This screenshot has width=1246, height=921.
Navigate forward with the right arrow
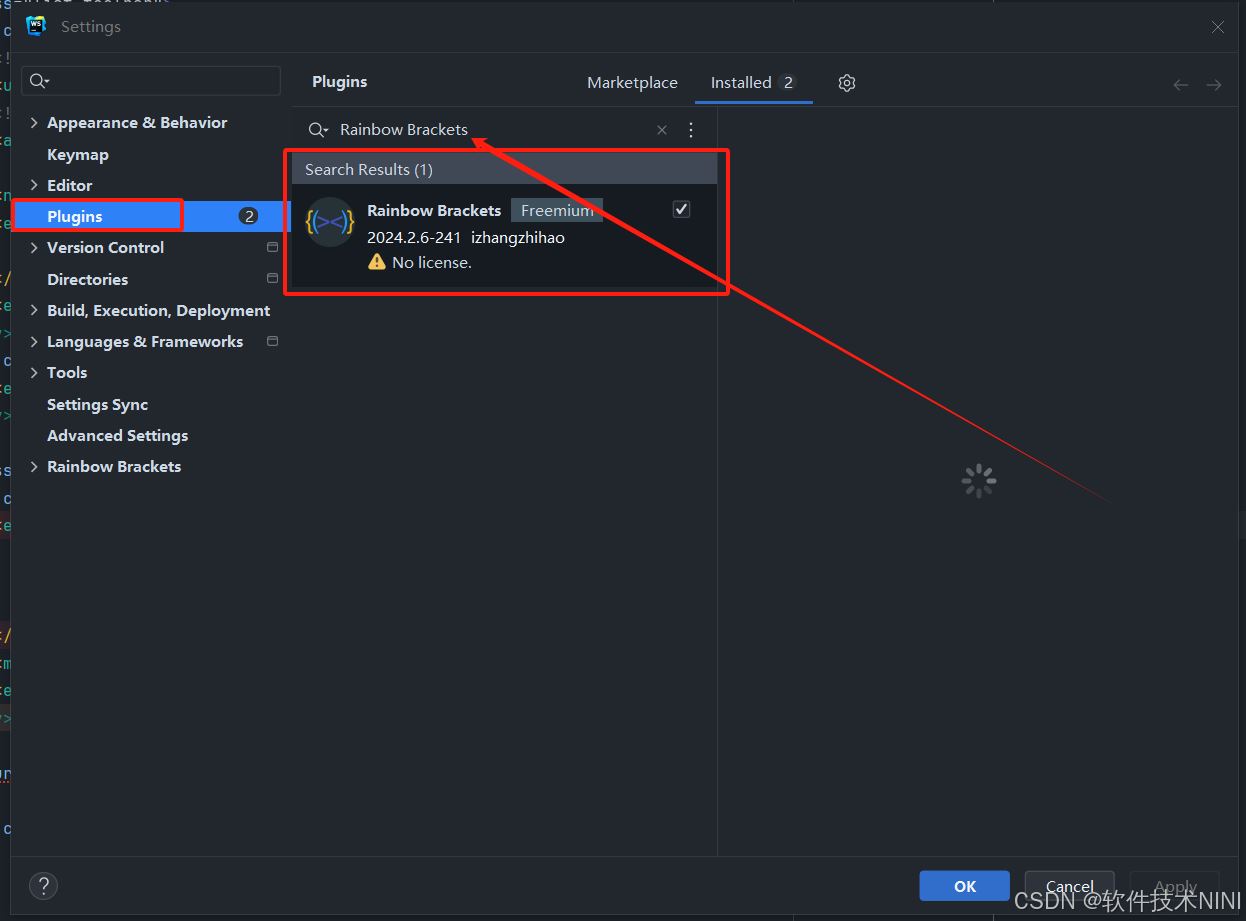(1214, 85)
